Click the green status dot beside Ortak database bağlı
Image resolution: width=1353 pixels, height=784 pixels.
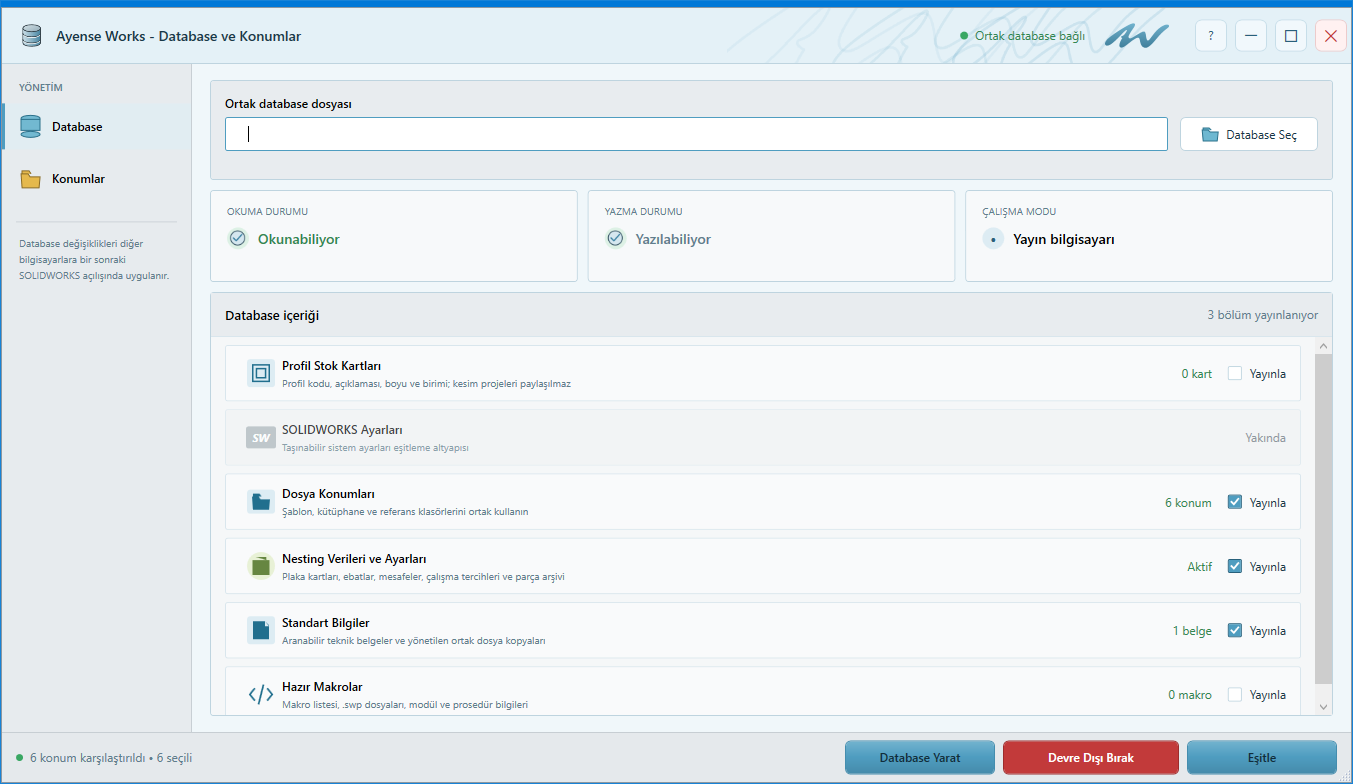[964, 36]
